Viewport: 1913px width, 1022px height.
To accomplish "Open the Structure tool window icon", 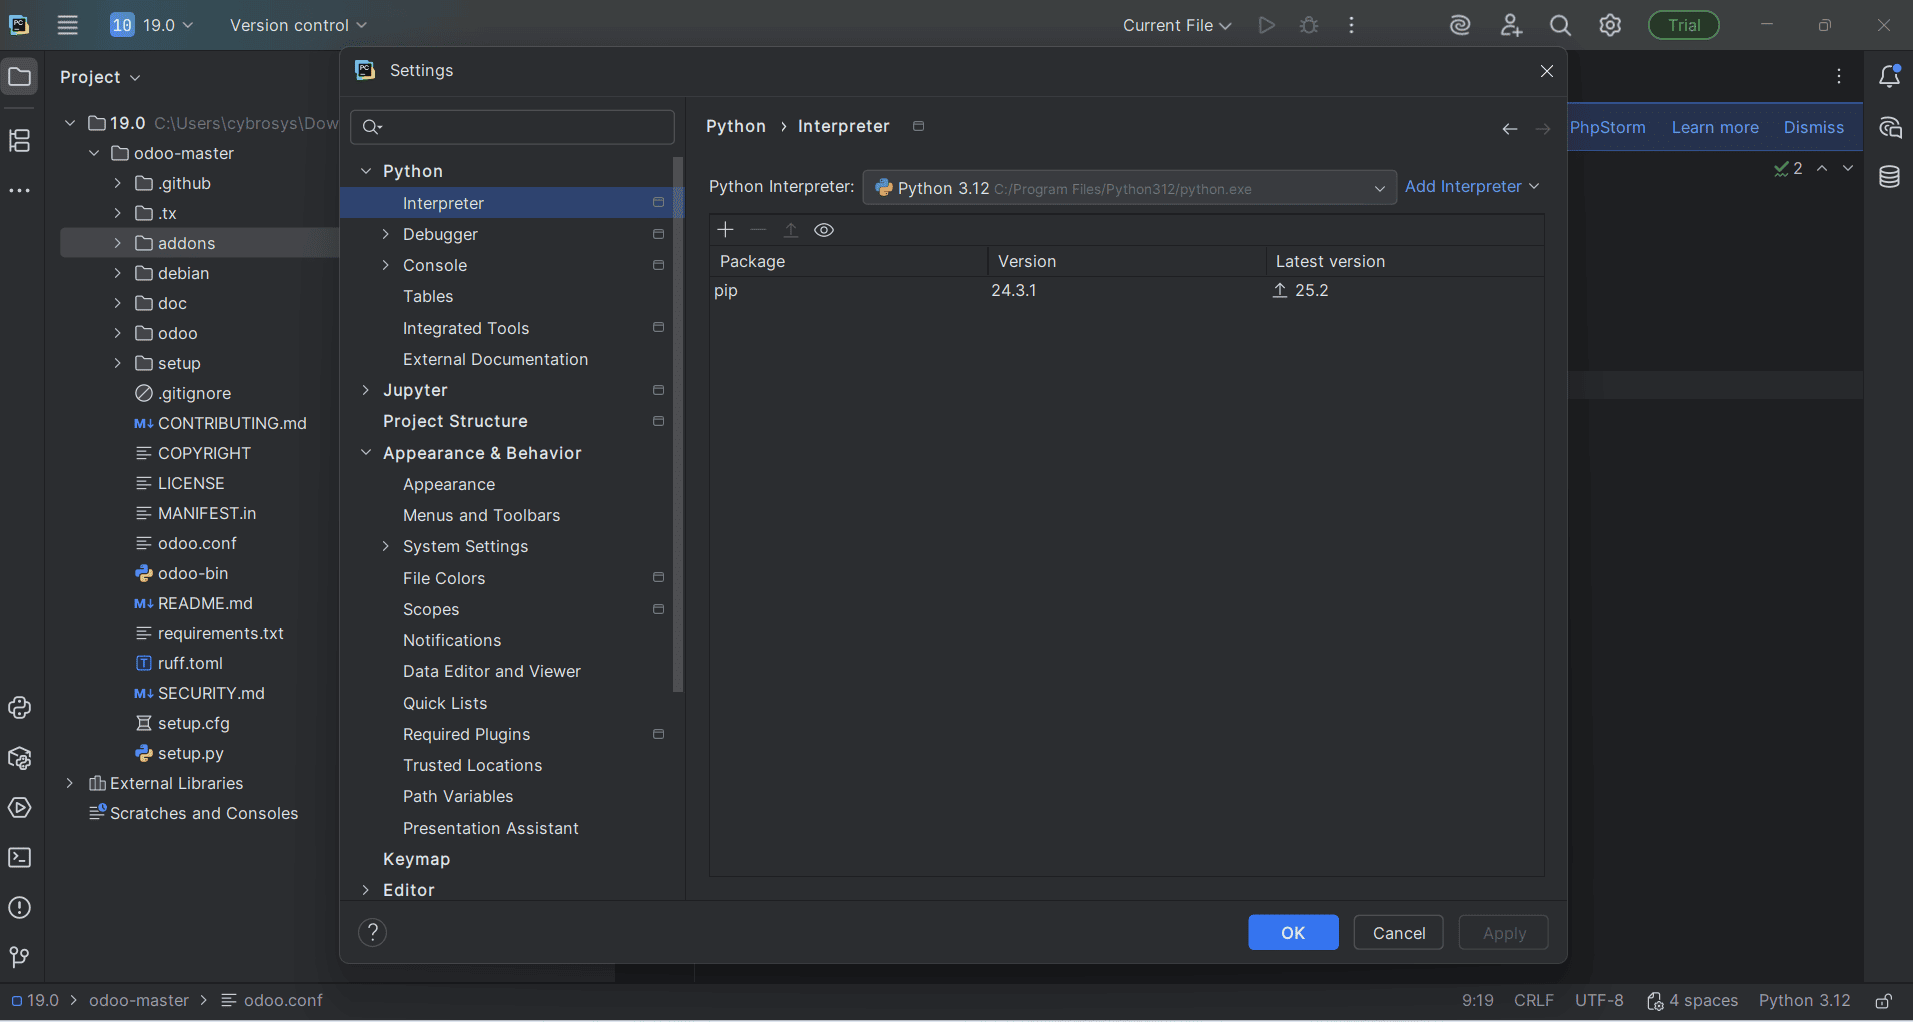I will point(20,141).
